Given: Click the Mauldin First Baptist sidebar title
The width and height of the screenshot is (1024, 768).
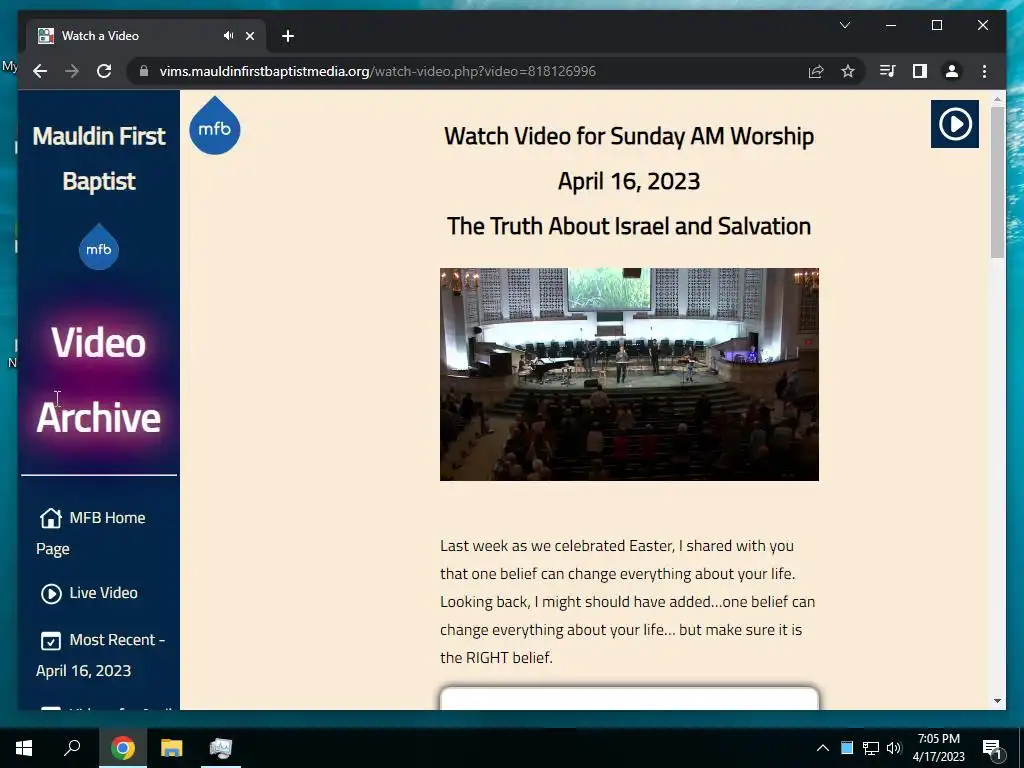Looking at the screenshot, I should pyautogui.click(x=99, y=159).
